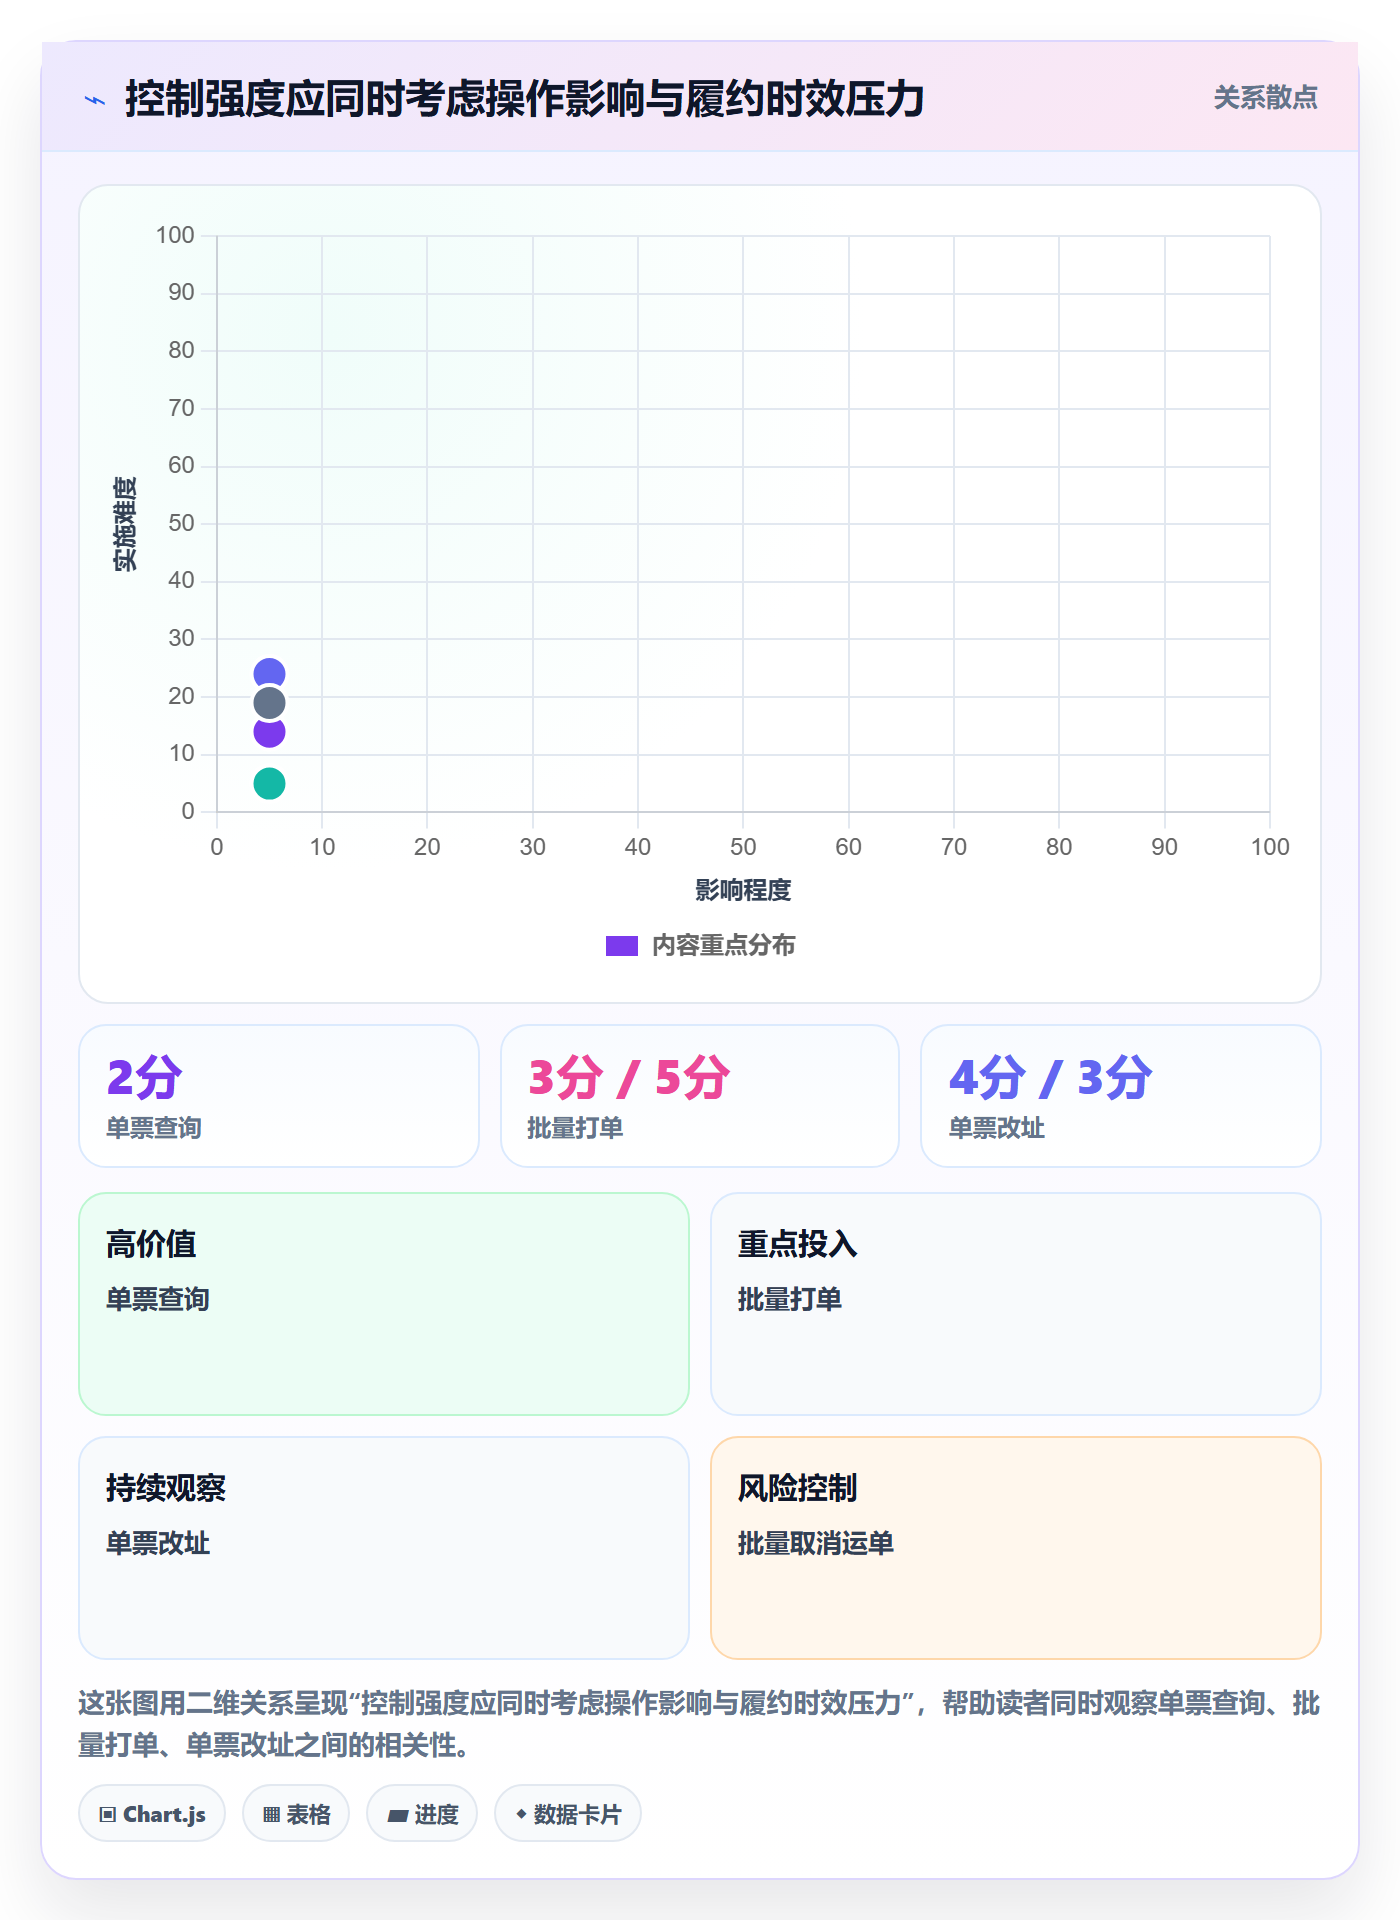The width and height of the screenshot is (1400, 1920).
Task: Click the 批量取消运单 text in 风险控制
Action: click(816, 1543)
